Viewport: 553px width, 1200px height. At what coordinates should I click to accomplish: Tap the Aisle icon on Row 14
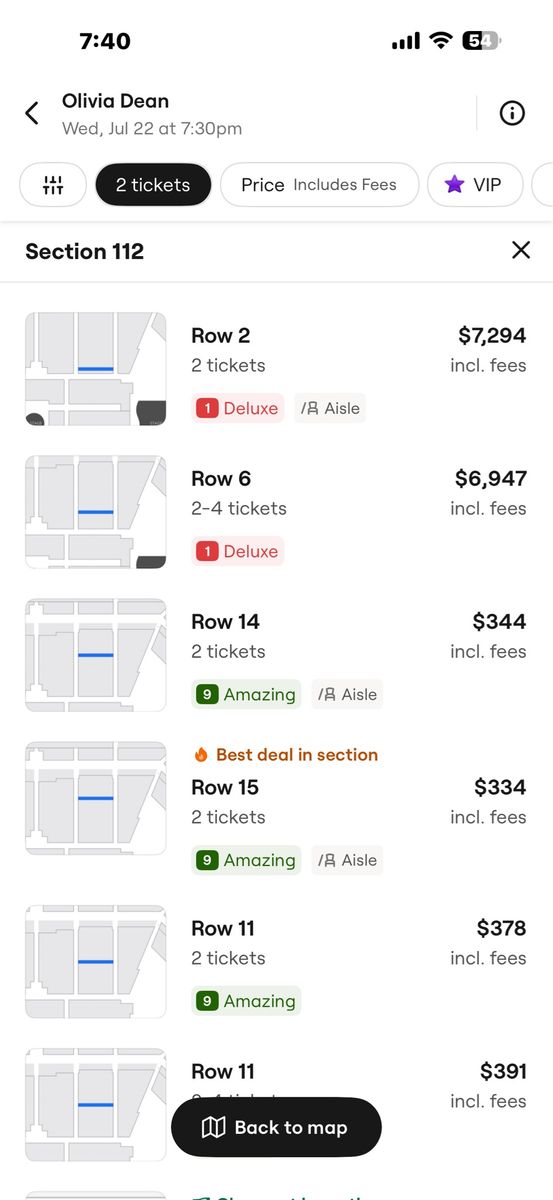coord(326,694)
